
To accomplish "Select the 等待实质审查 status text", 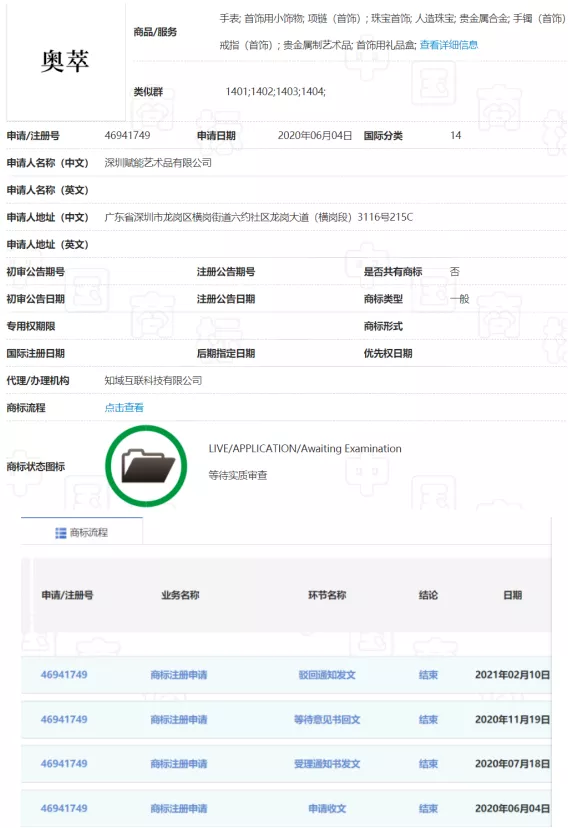I will (238, 475).
